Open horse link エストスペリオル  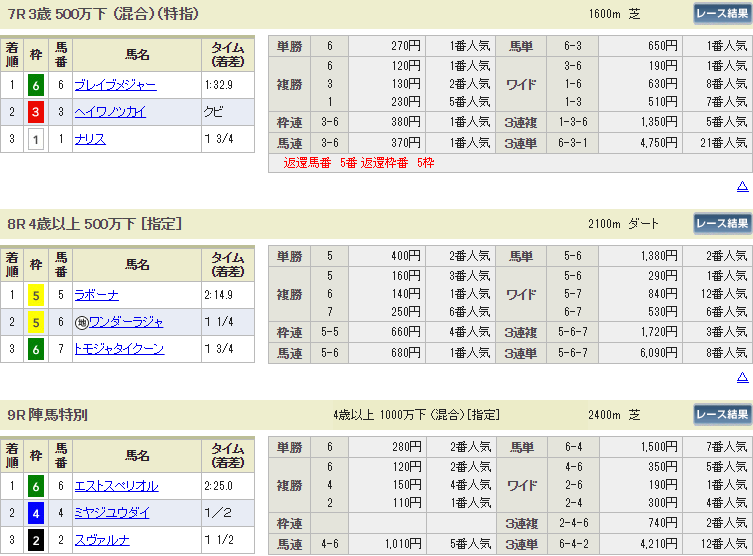116,486
